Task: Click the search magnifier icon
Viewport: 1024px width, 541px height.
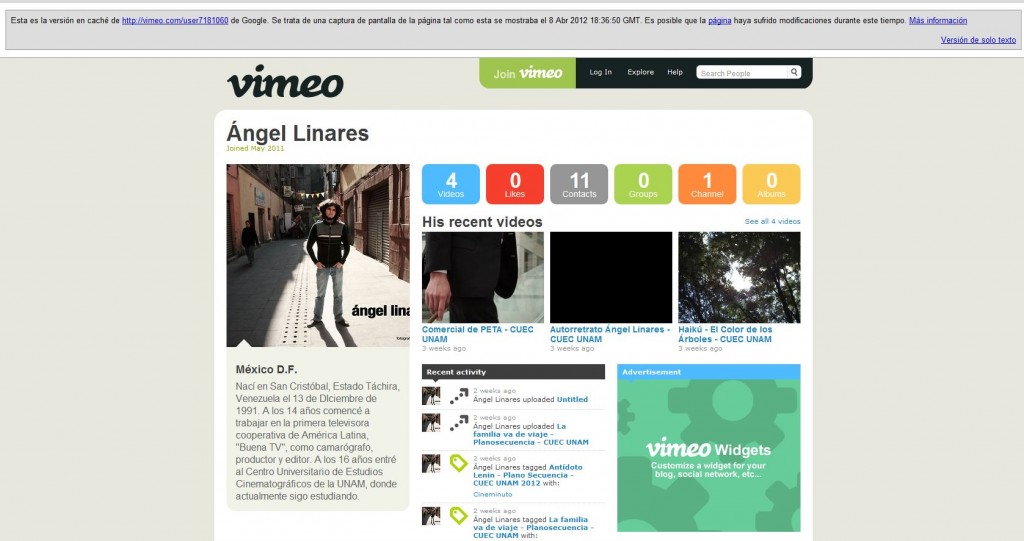Action: click(794, 72)
